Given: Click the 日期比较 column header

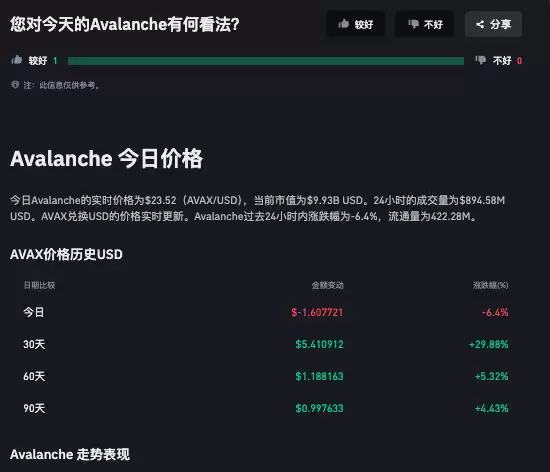Looking at the screenshot, I should pyautogui.click(x=39, y=285).
